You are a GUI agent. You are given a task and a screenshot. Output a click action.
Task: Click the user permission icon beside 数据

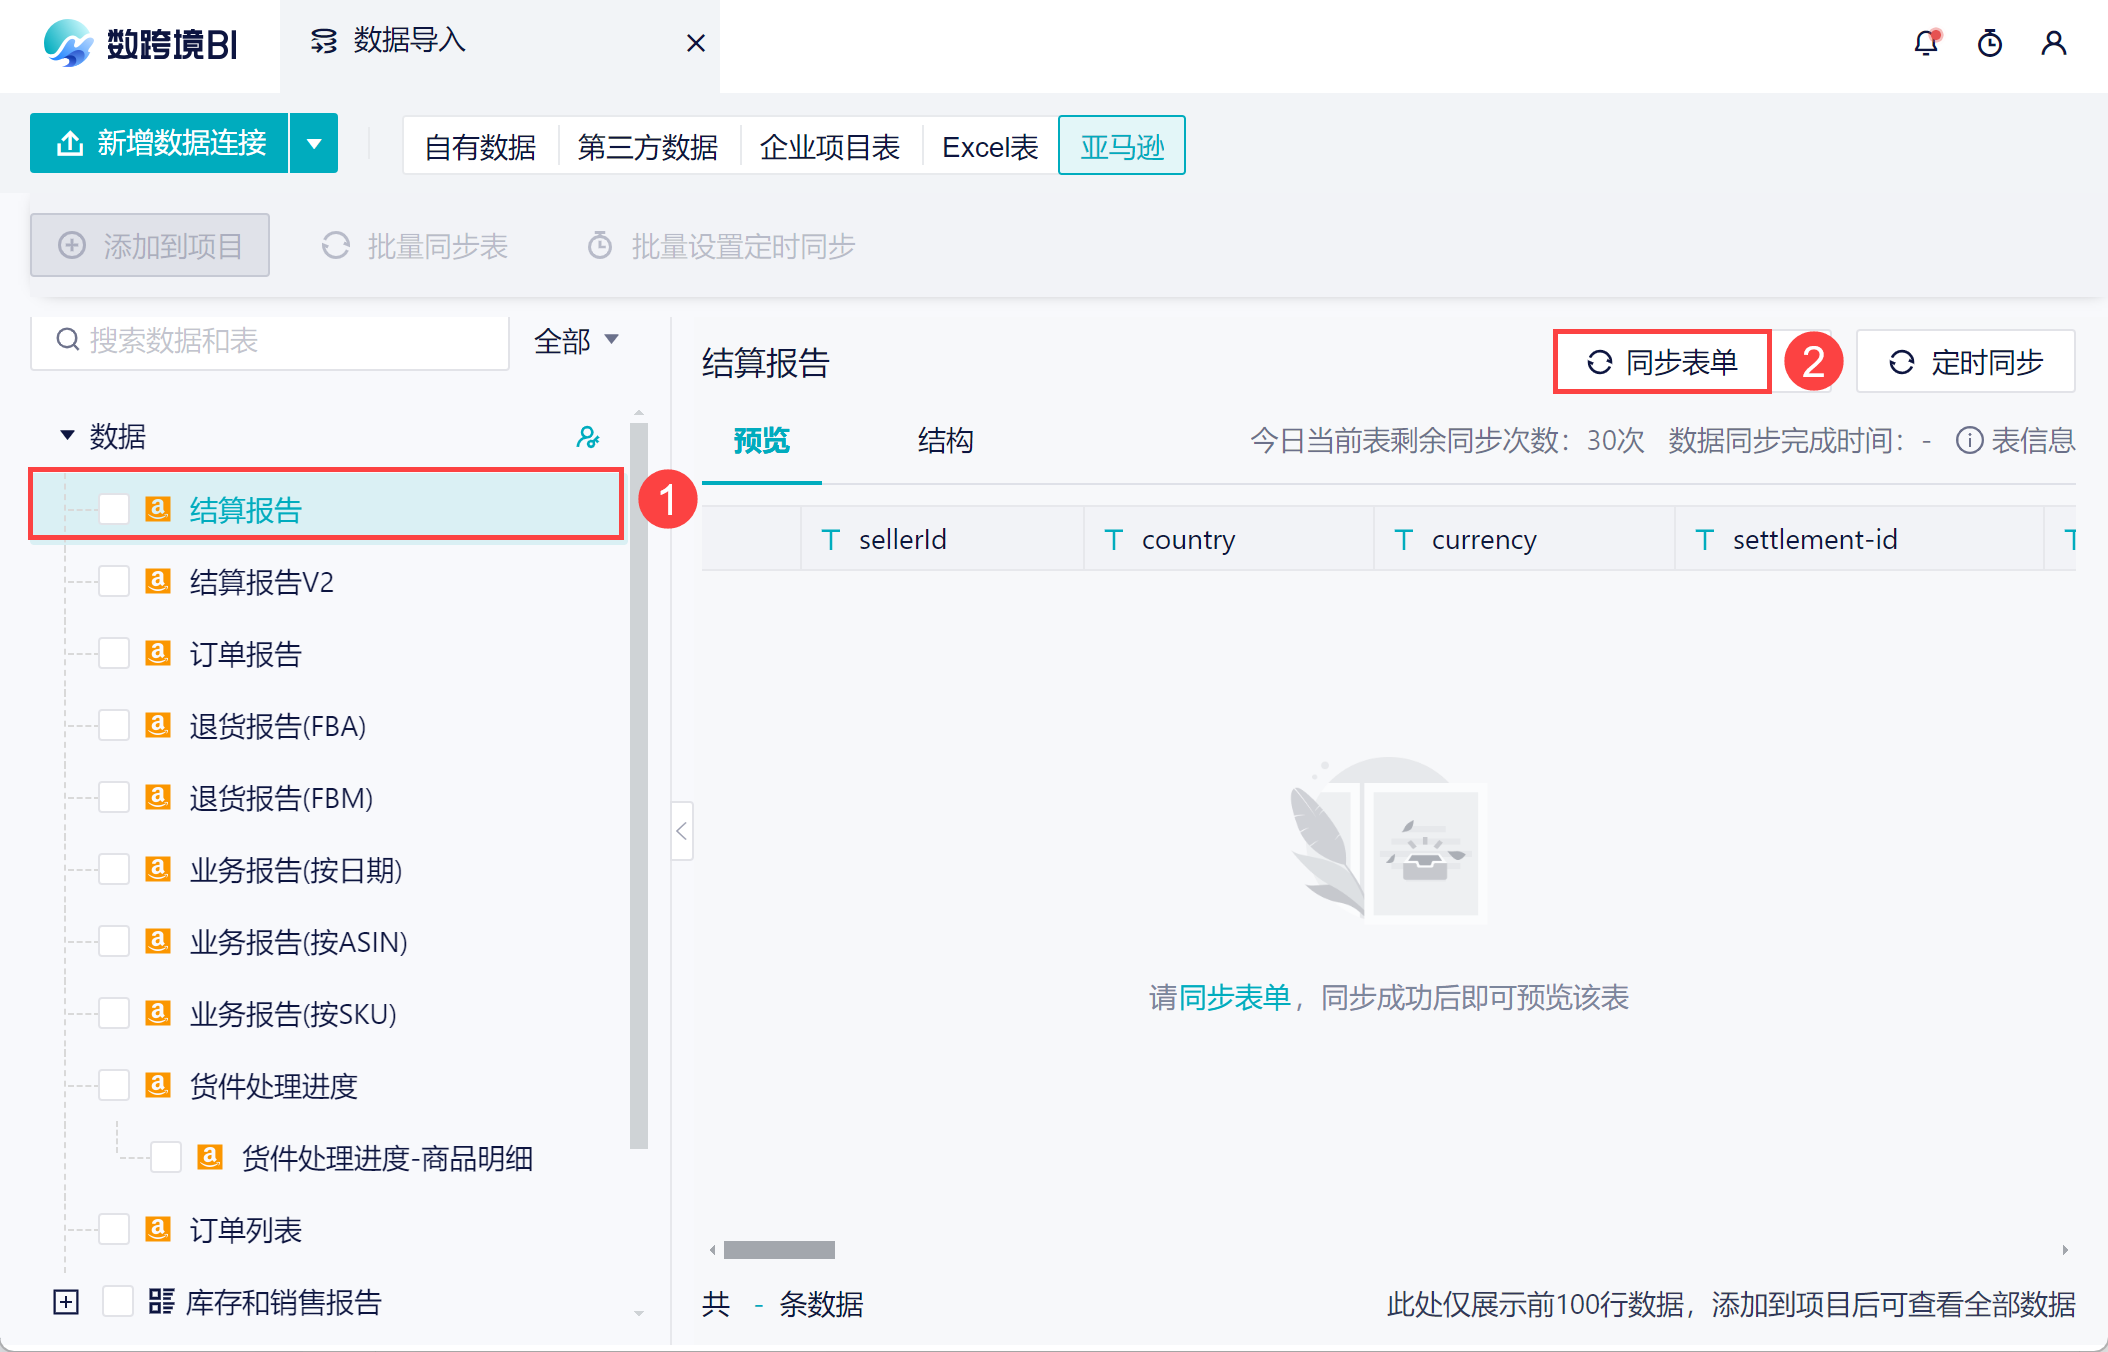pos(588,437)
